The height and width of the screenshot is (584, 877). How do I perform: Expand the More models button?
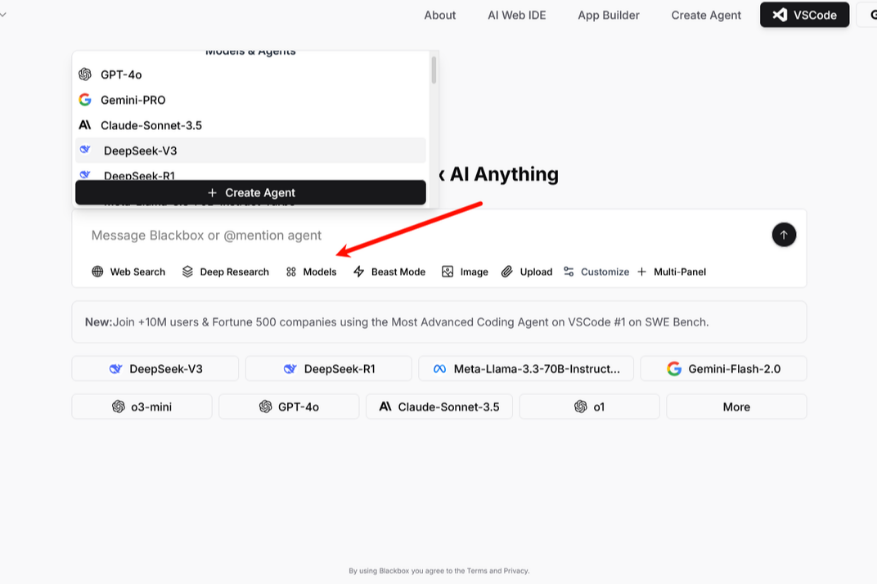coord(736,407)
